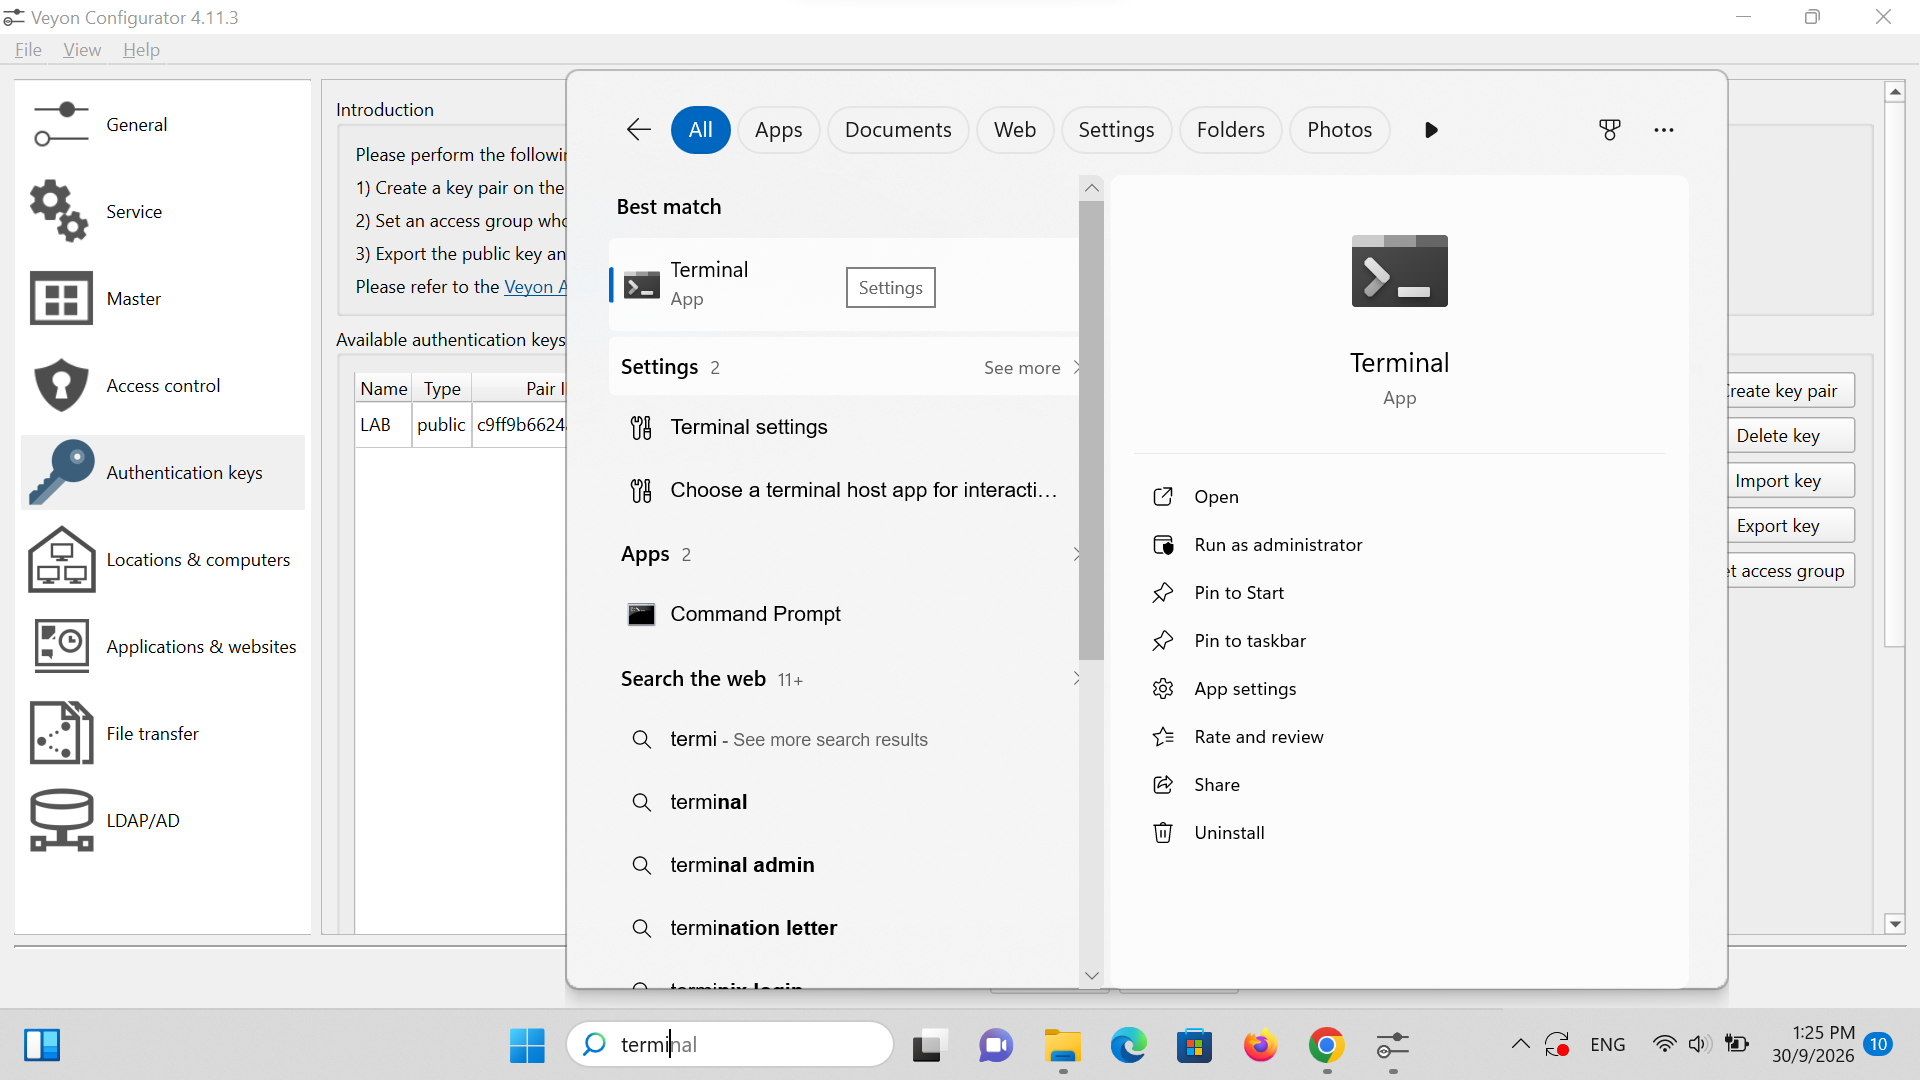Select the Authentication keys key icon
1920x1080 pixels.
click(61, 472)
